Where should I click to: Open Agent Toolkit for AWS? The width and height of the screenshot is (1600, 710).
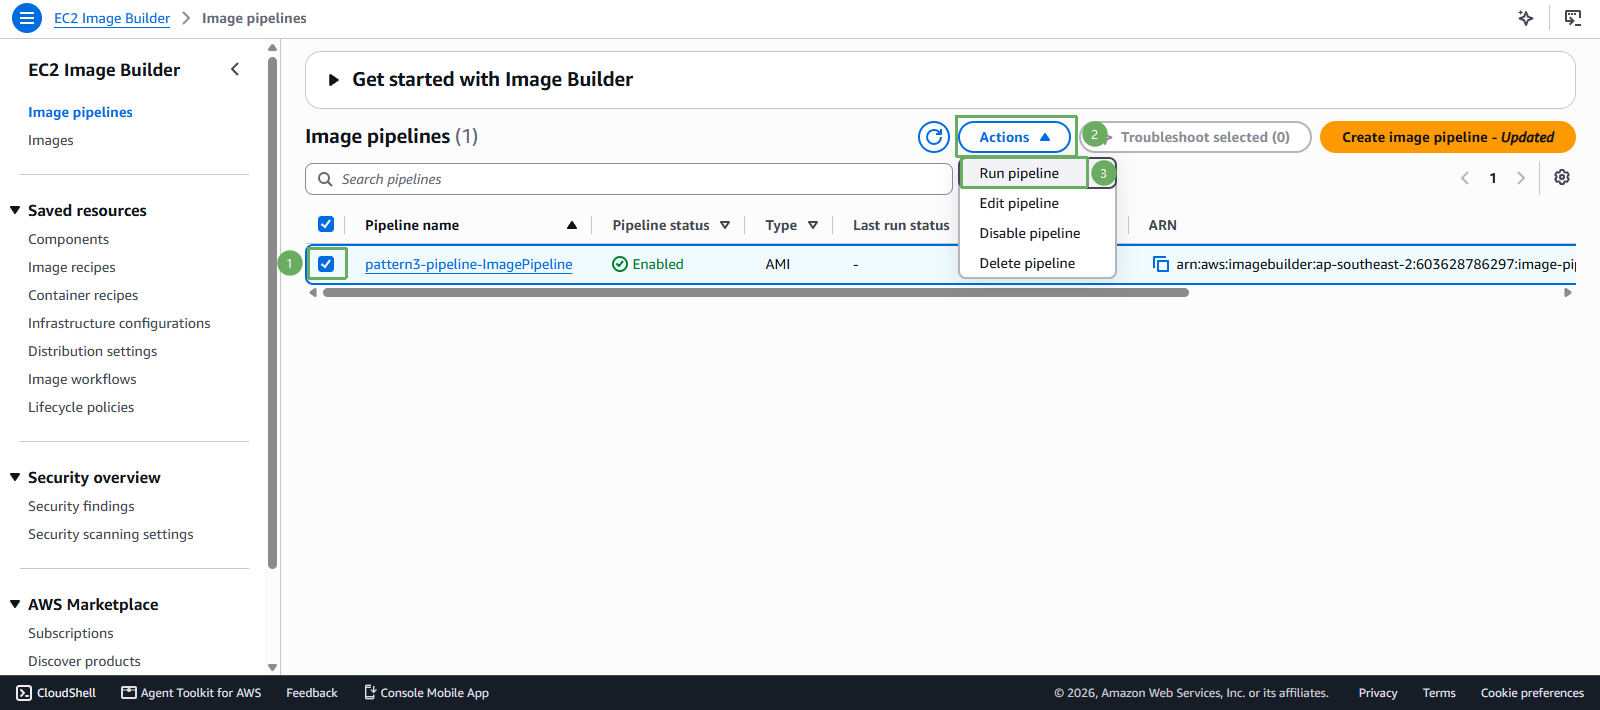point(191,693)
